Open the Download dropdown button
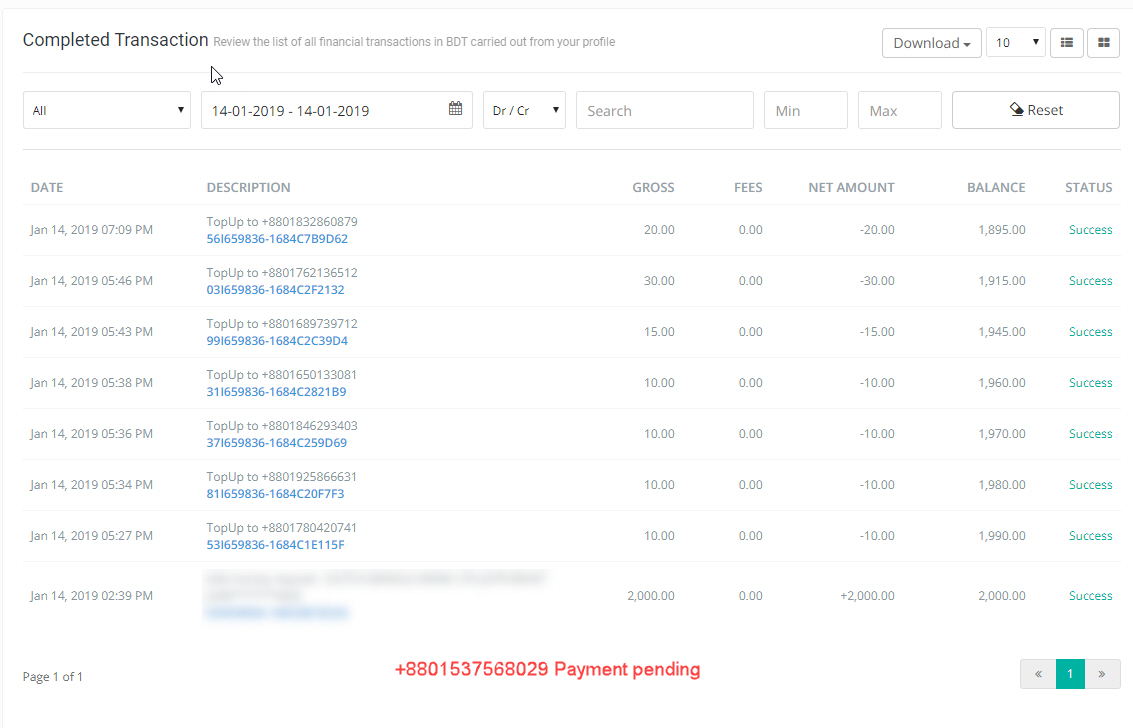 (x=931, y=43)
